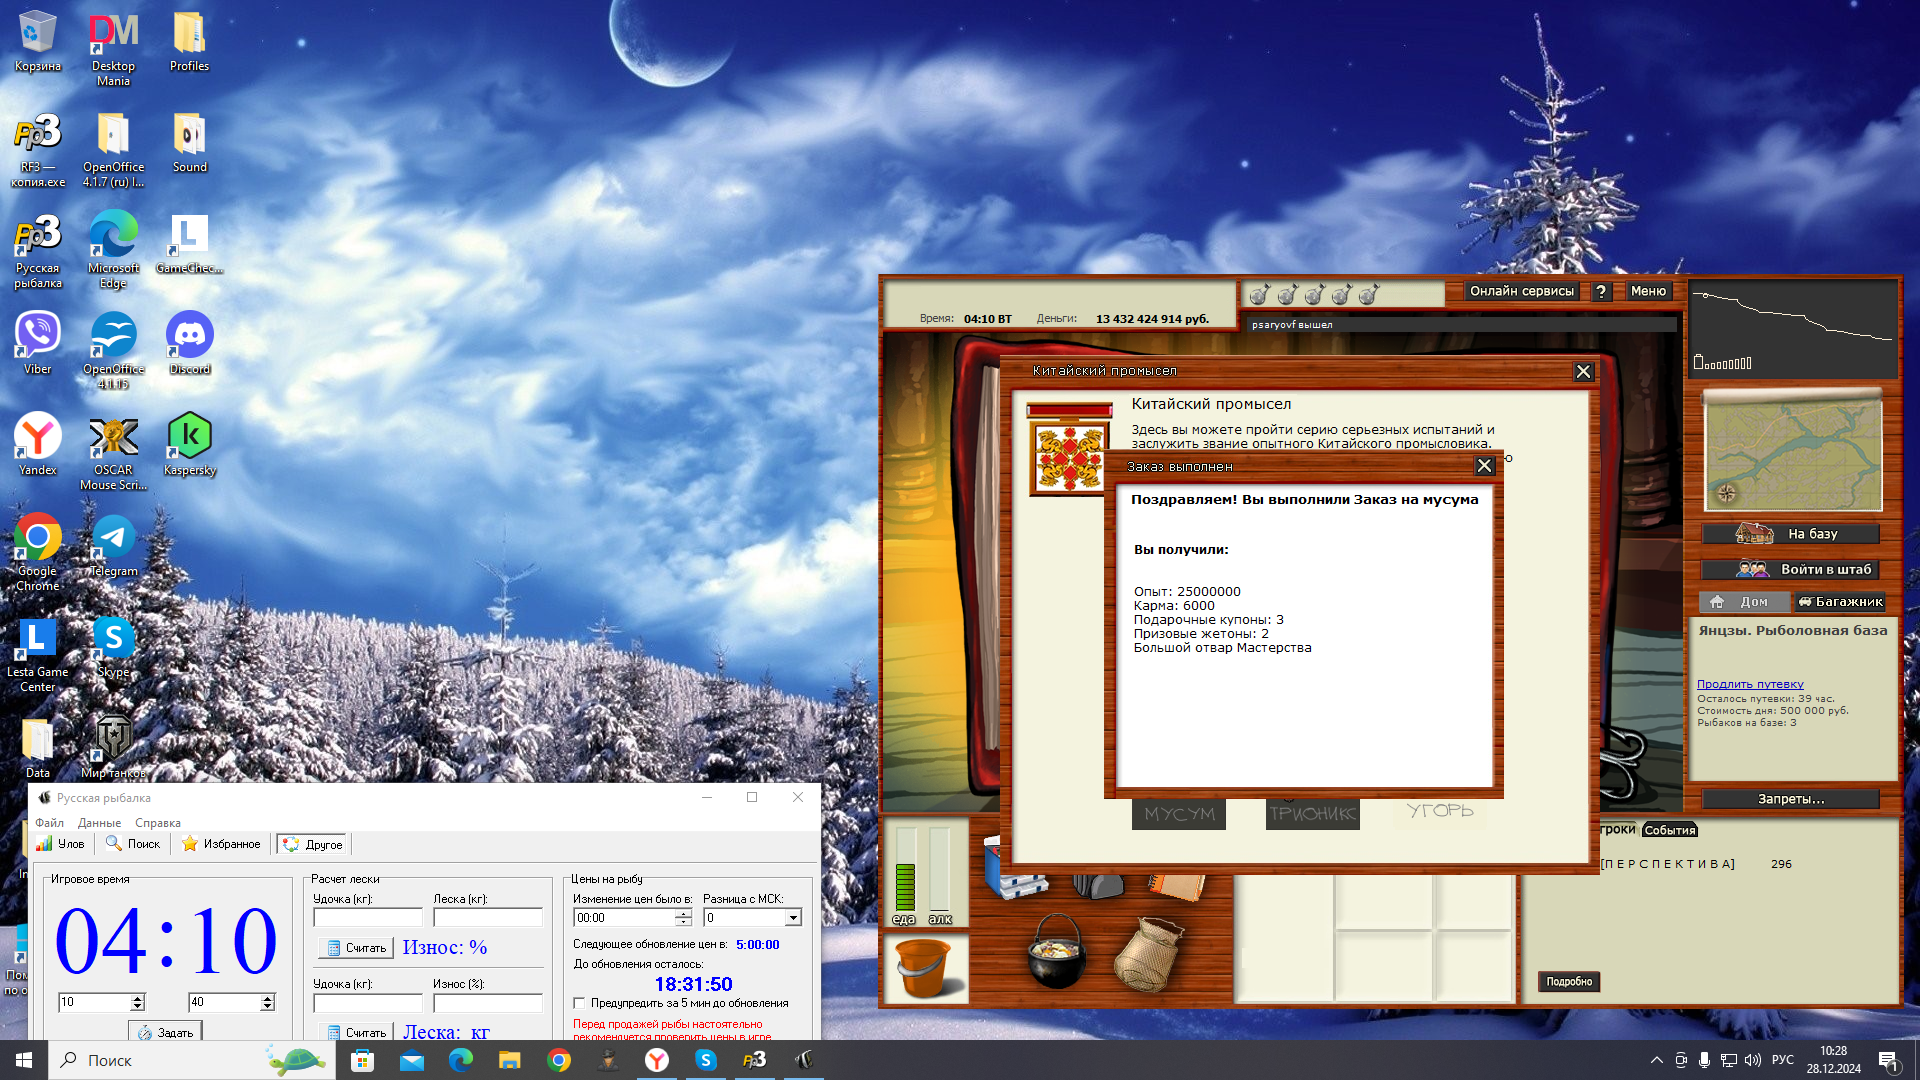
Task: Click the 'Леска (кг)' input field
Action: pos(488,917)
